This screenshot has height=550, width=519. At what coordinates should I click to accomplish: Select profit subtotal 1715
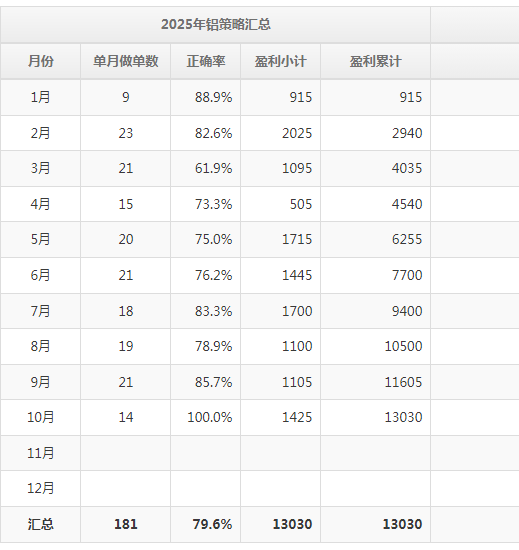297,239
